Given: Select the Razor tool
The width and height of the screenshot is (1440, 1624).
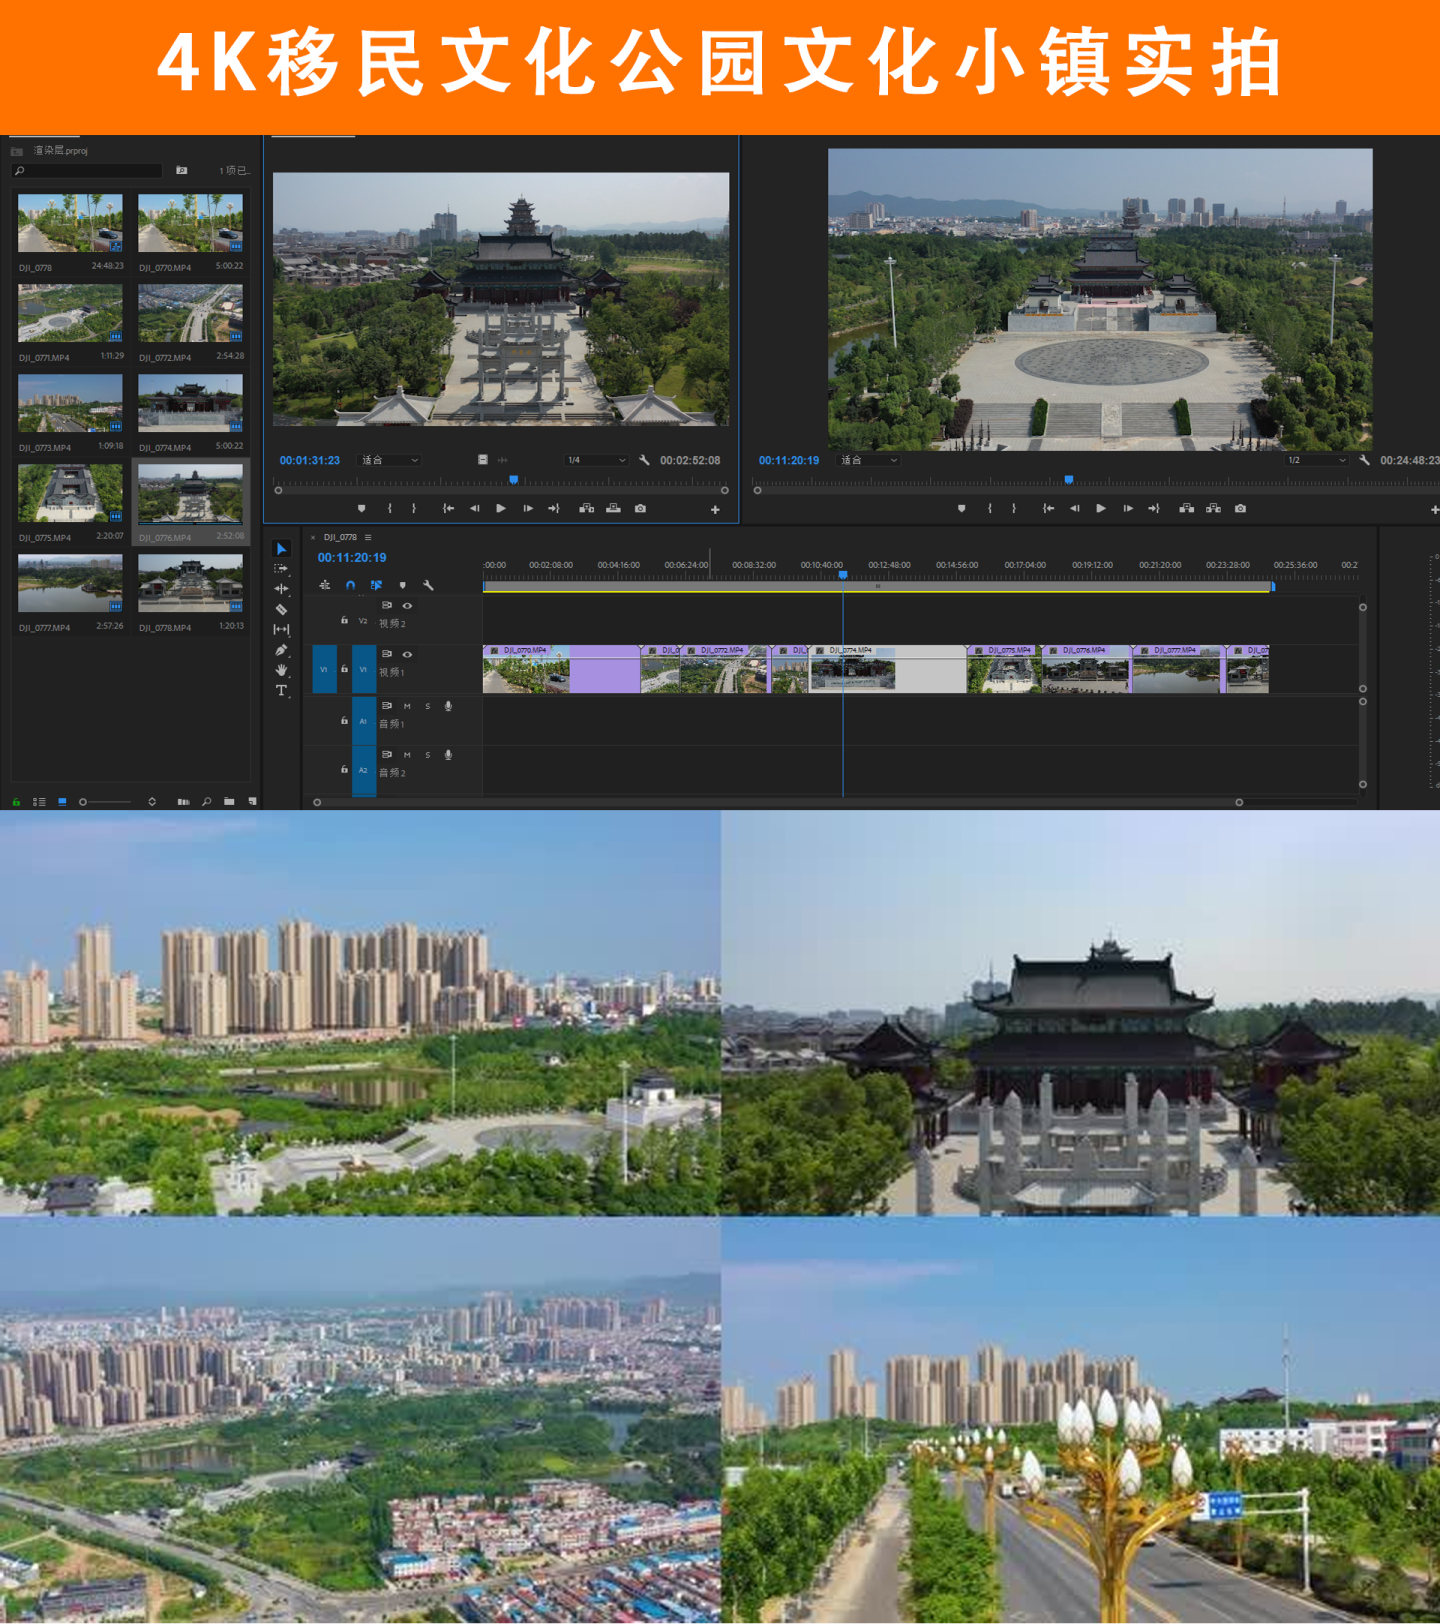Looking at the screenshot, I should (281, 609).
